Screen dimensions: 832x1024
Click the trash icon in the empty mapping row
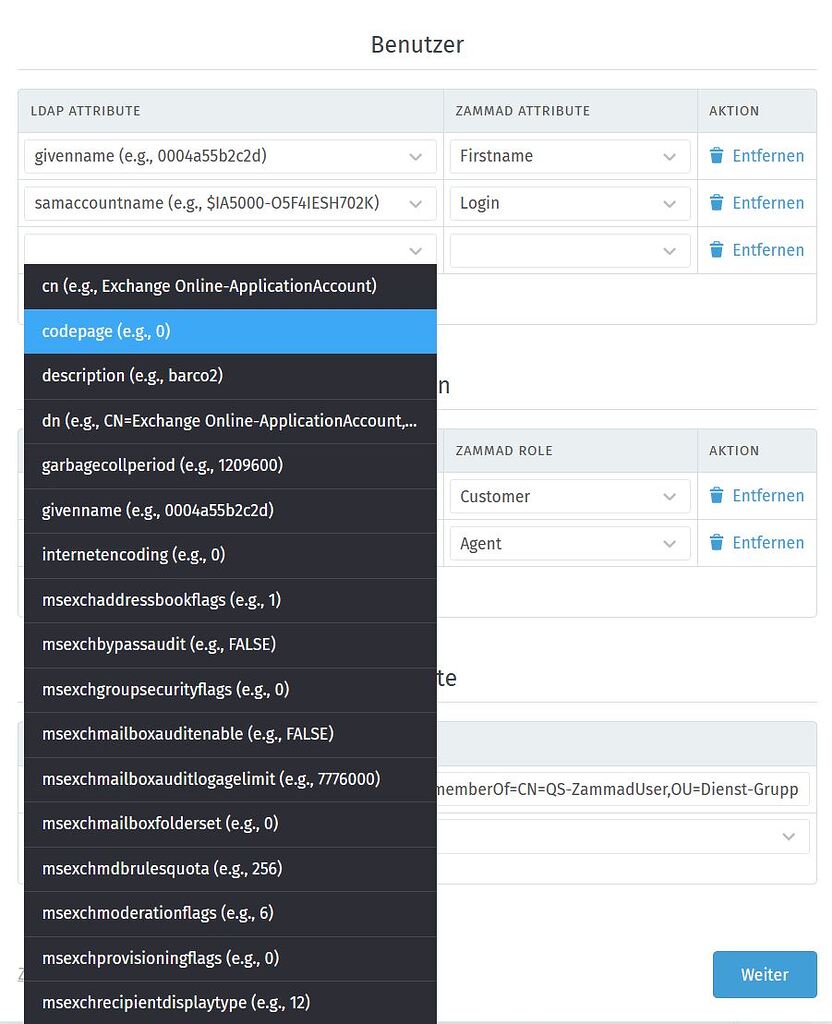tap(717, 250)
